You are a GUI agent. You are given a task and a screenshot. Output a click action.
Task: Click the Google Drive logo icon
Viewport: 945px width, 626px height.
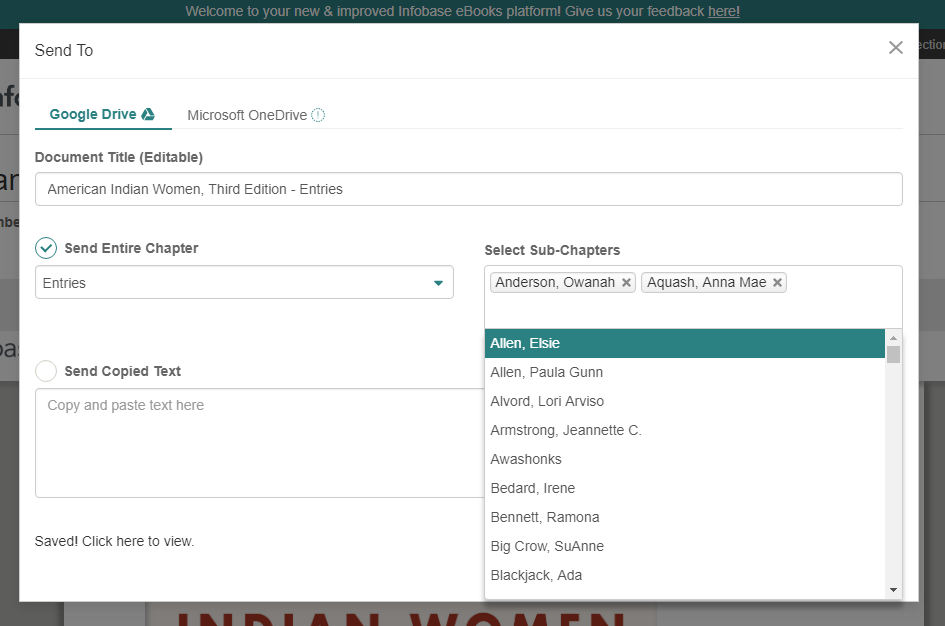[x=148, y=114]
